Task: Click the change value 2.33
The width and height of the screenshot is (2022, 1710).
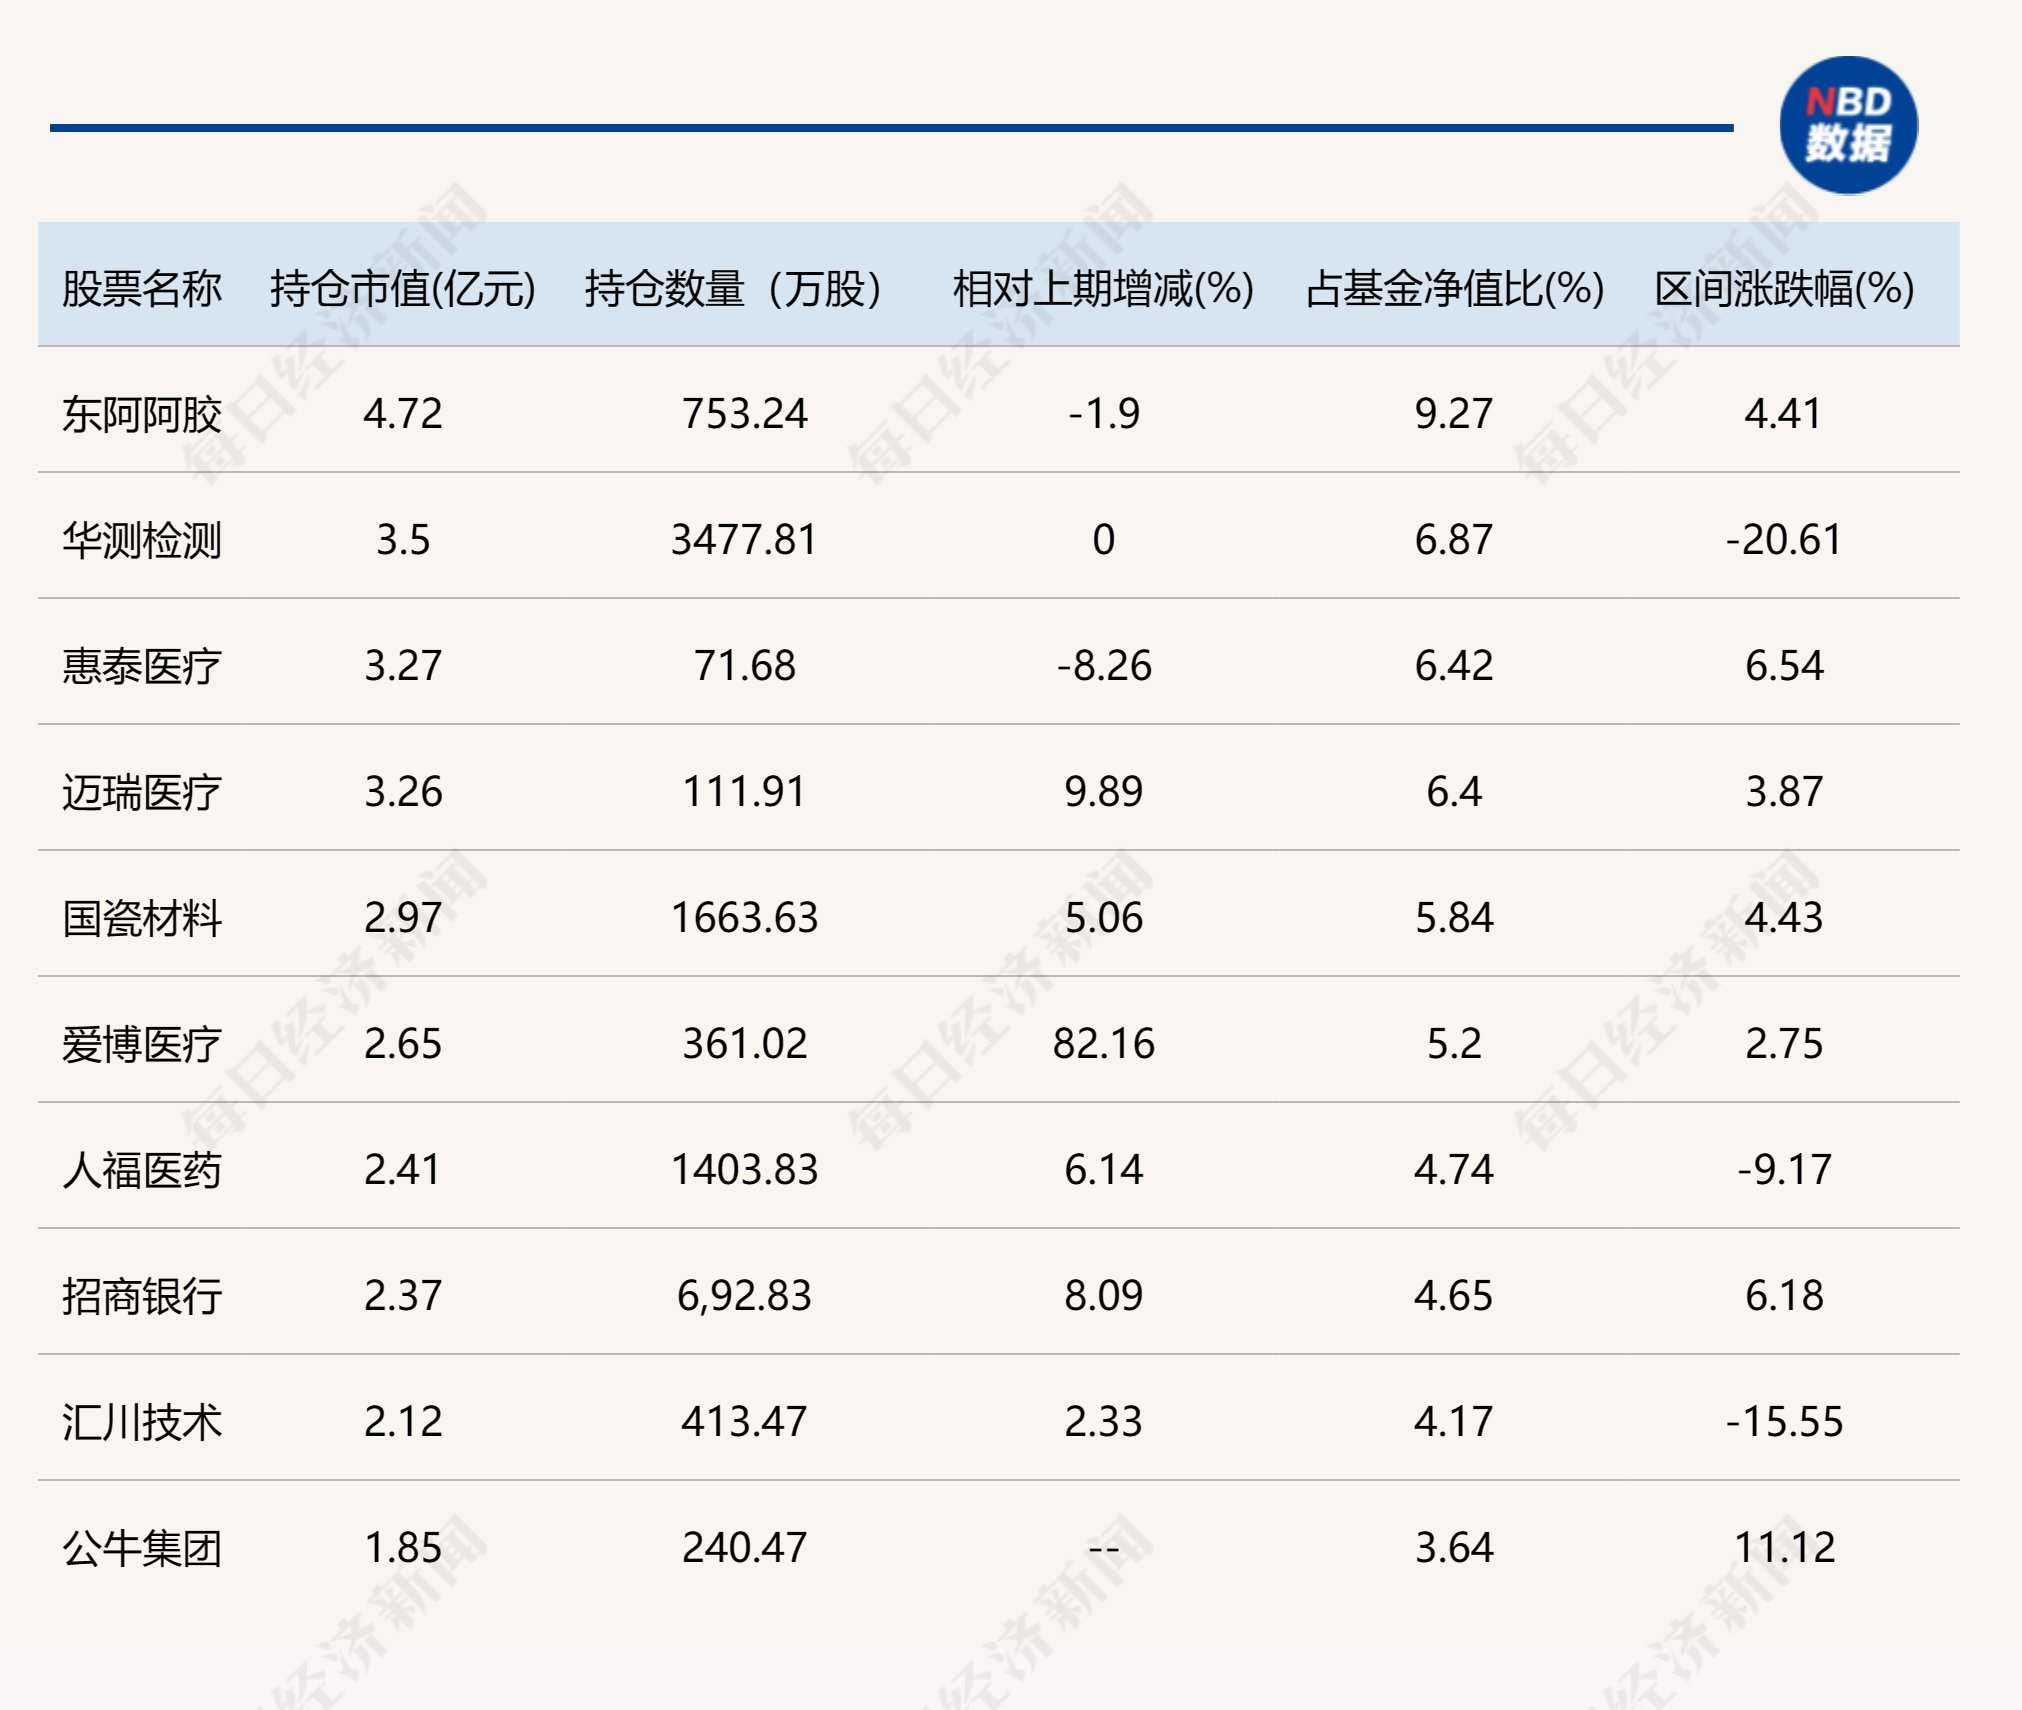Action: [1104, 1422]
